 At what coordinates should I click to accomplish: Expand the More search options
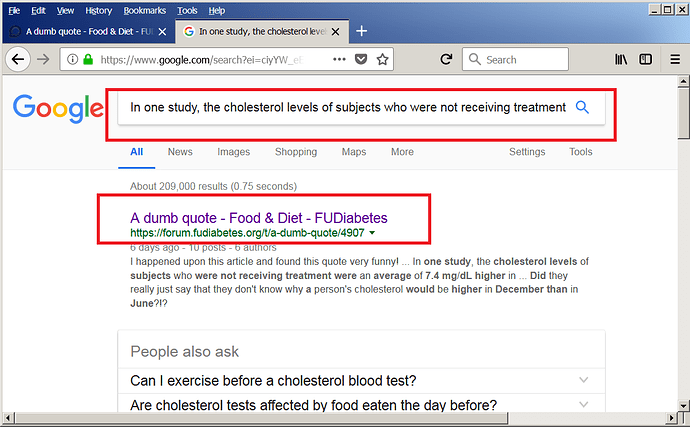[x=402, y=152]
